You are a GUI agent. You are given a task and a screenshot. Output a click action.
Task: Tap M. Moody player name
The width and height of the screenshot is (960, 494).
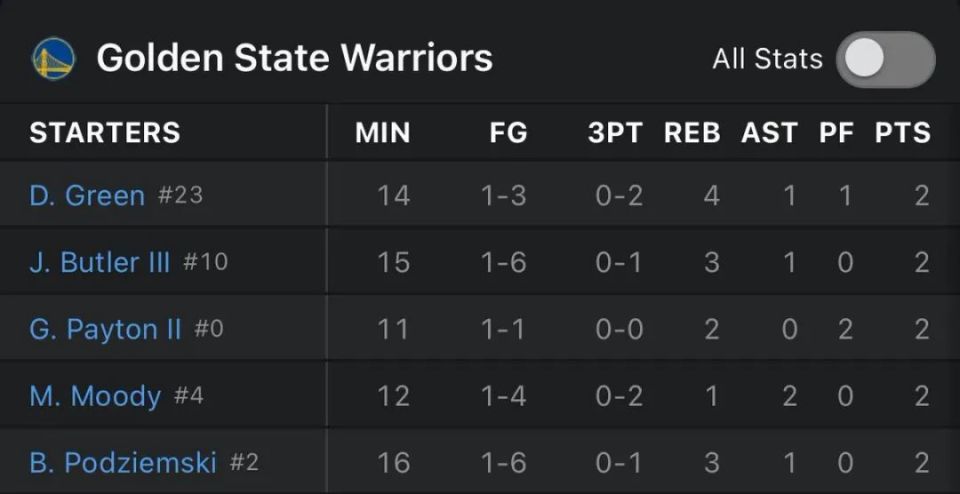(95, 396)
